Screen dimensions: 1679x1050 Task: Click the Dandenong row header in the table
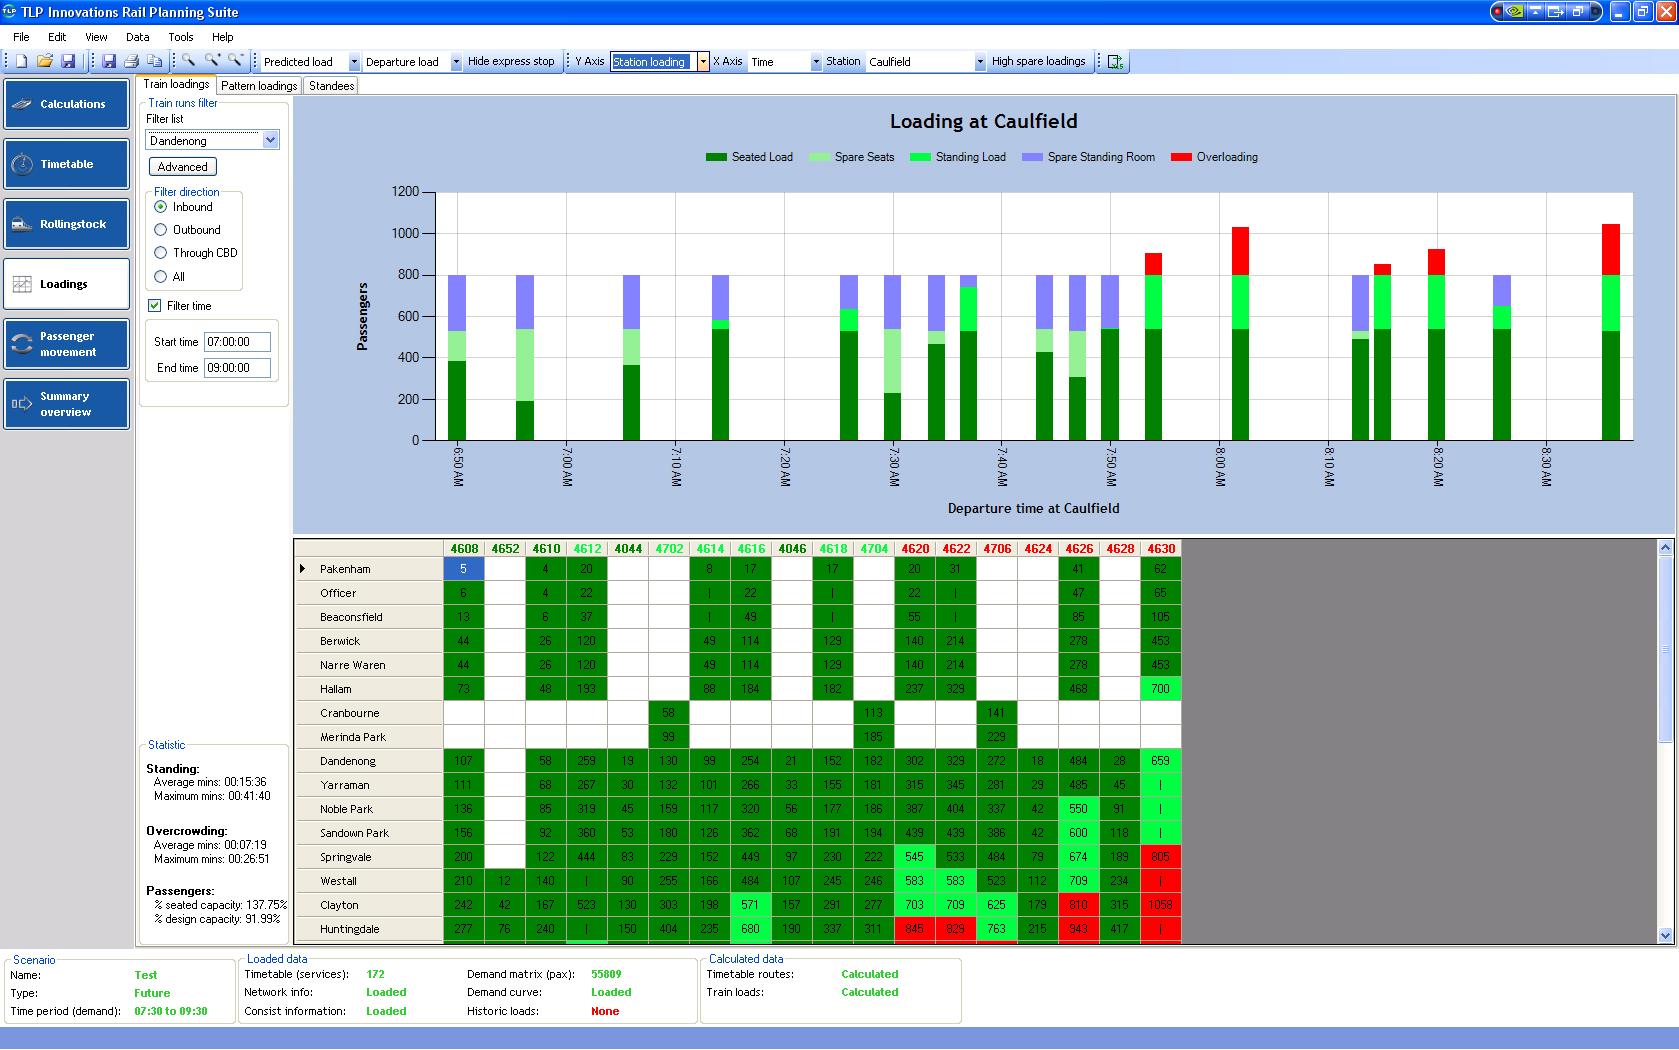pos(369,761)
